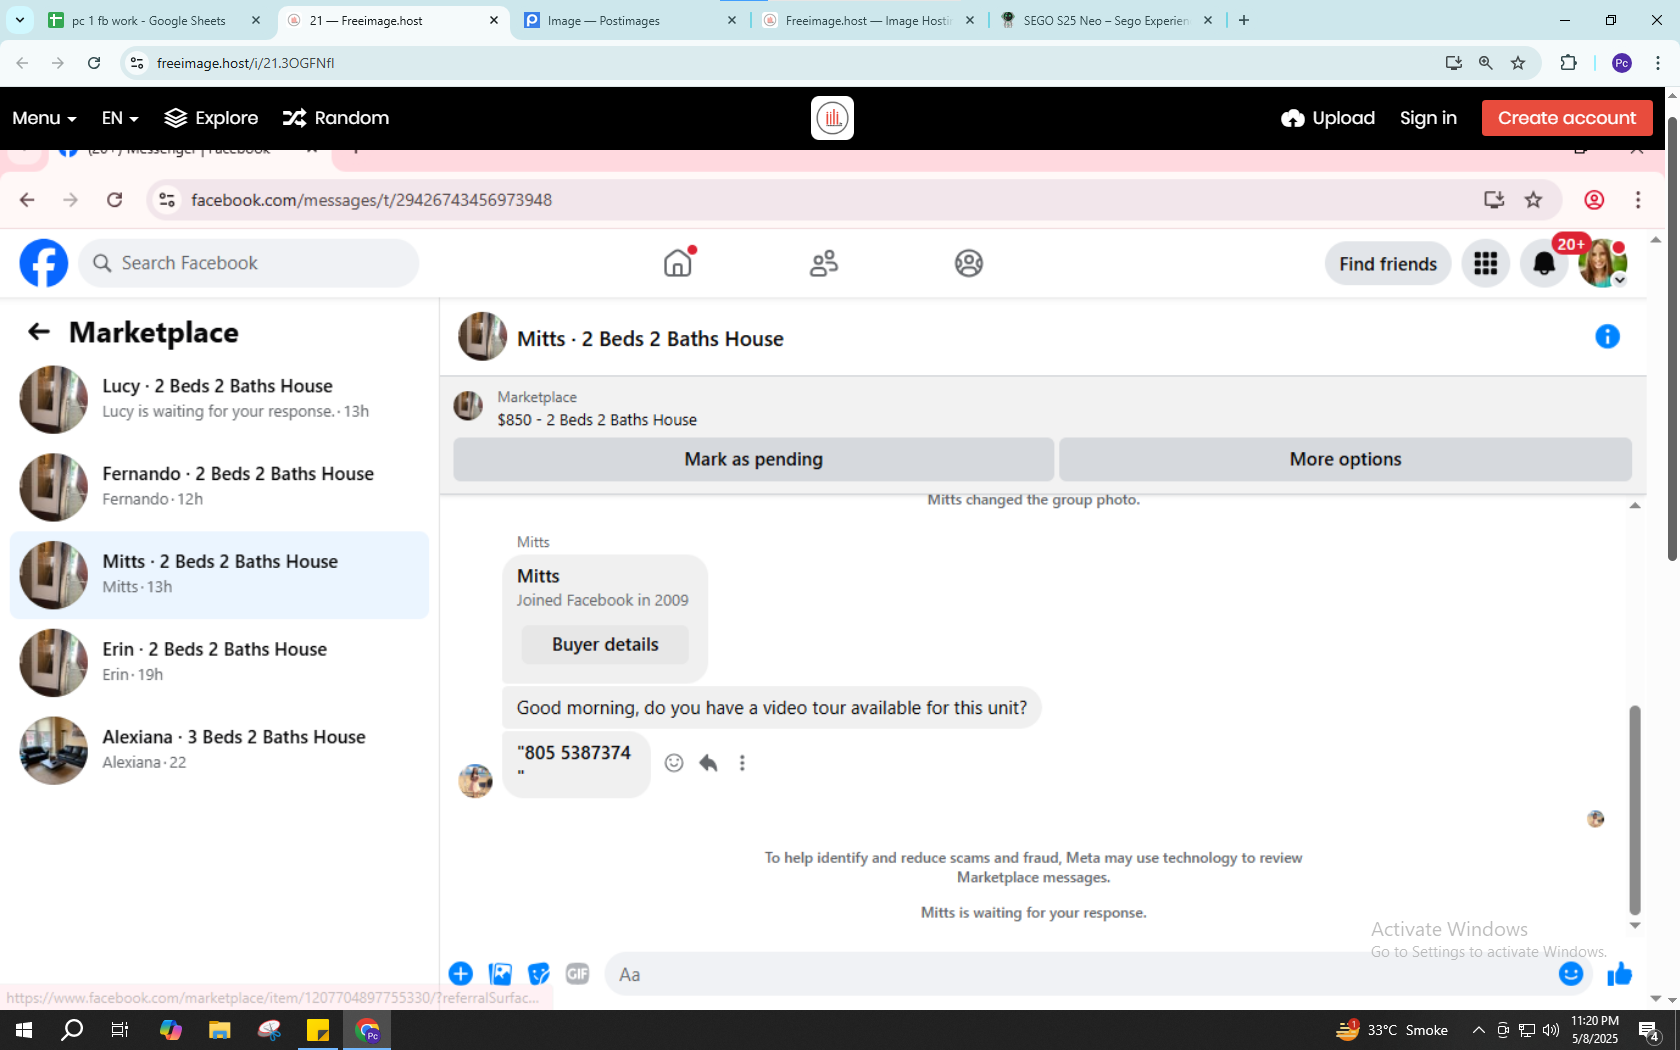Open Mitts' Buyer details
The height and width of the screenshot is (1050, 1680).
(605, 645)
